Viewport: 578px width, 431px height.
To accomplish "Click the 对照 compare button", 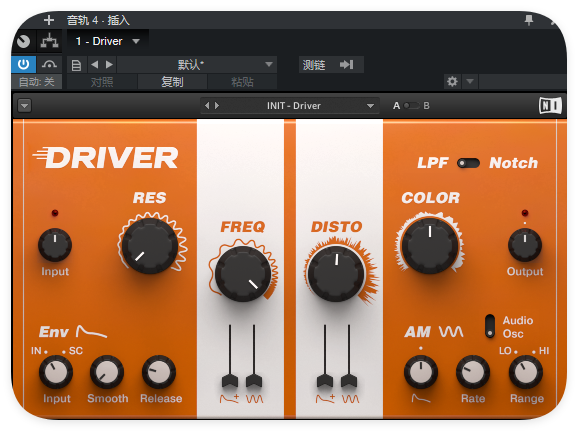I will 102,82.
